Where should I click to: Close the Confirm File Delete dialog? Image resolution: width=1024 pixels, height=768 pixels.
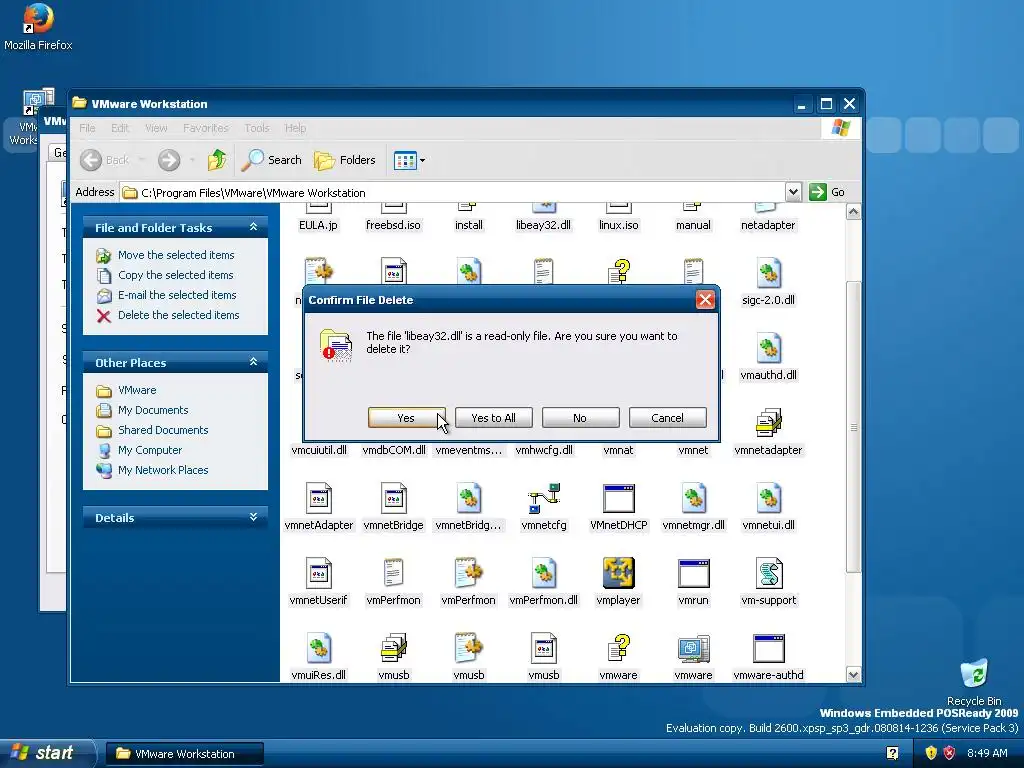pos(705,300)
